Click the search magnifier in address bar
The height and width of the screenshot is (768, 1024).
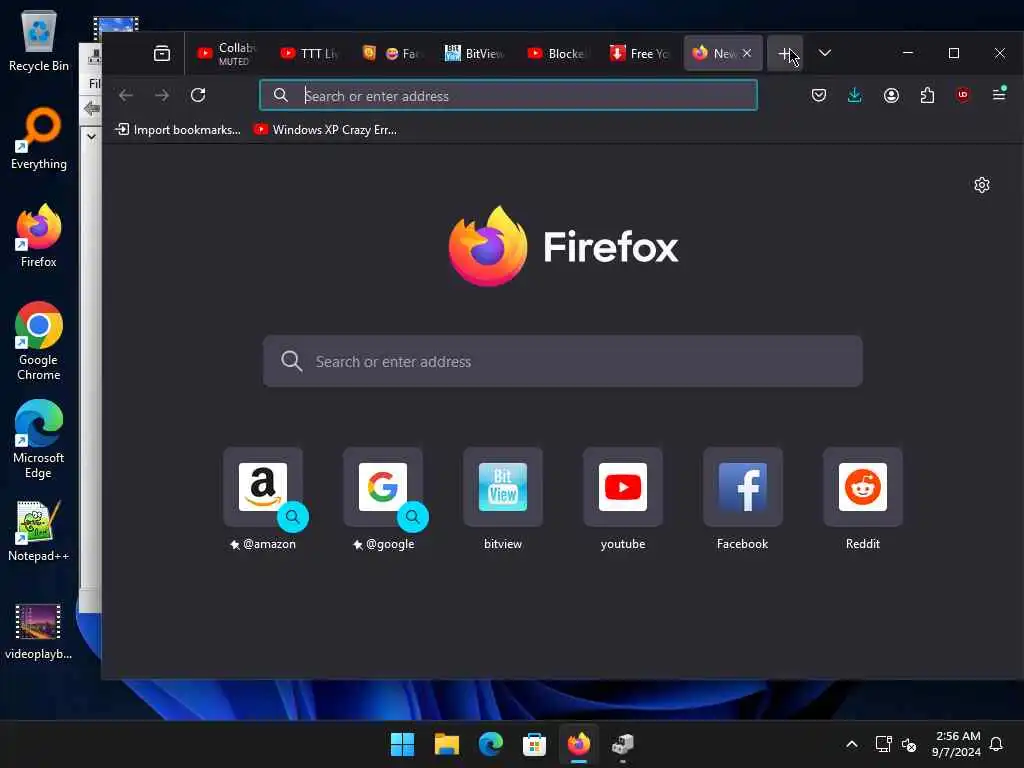[x=281, y=95]
